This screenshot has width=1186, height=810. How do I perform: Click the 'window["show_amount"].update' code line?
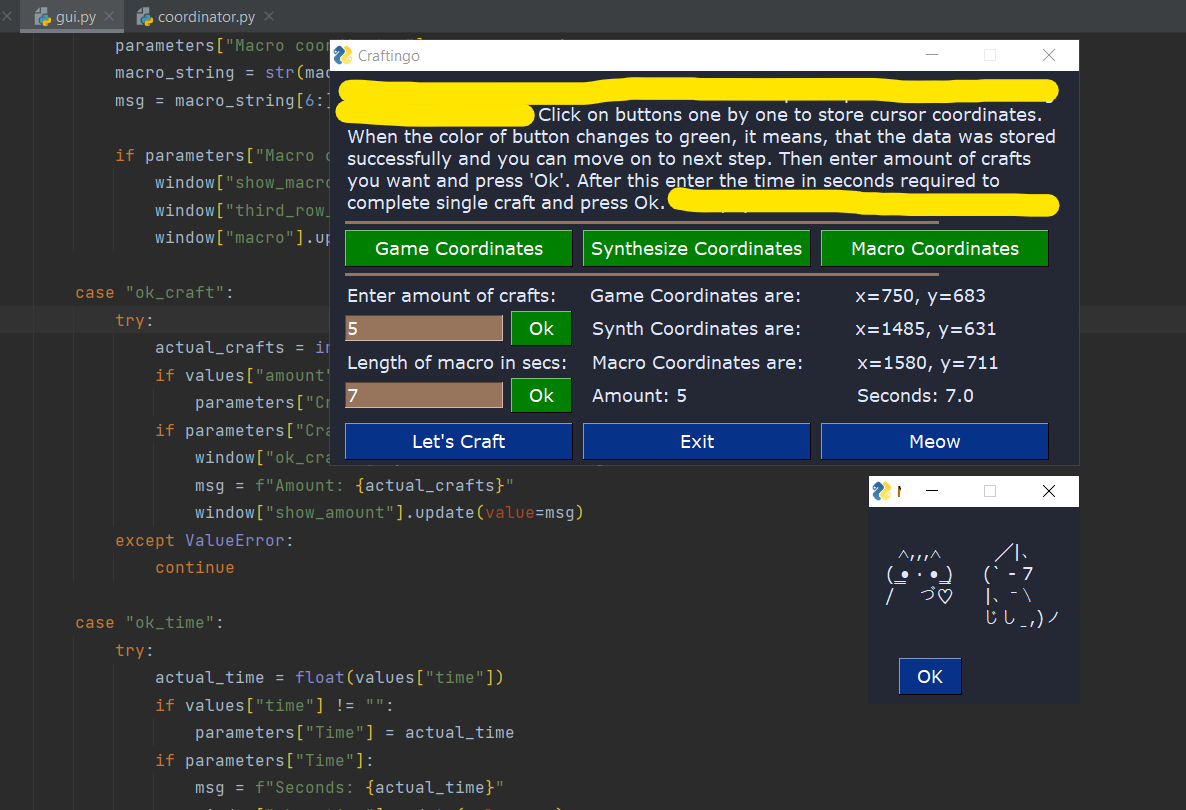tap(389, 513)
